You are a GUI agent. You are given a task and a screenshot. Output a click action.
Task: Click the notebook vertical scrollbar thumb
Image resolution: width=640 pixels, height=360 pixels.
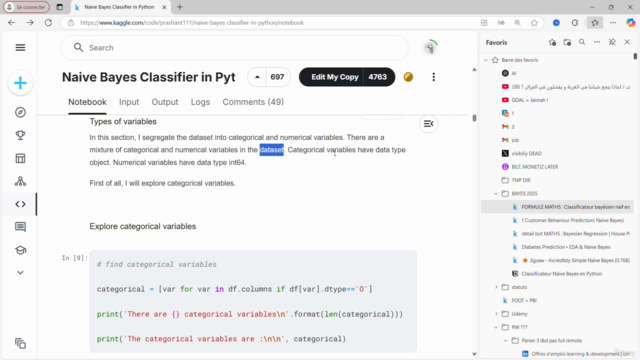[x=474, y=118]
